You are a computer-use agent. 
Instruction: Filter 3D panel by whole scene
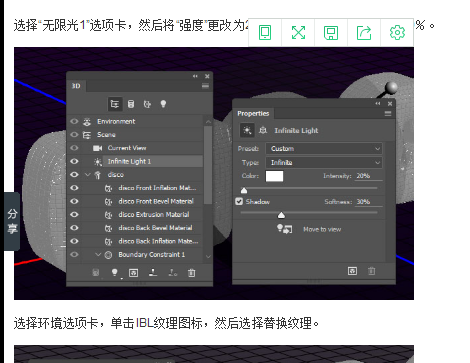pyautogui.click(x=115, y=104)
